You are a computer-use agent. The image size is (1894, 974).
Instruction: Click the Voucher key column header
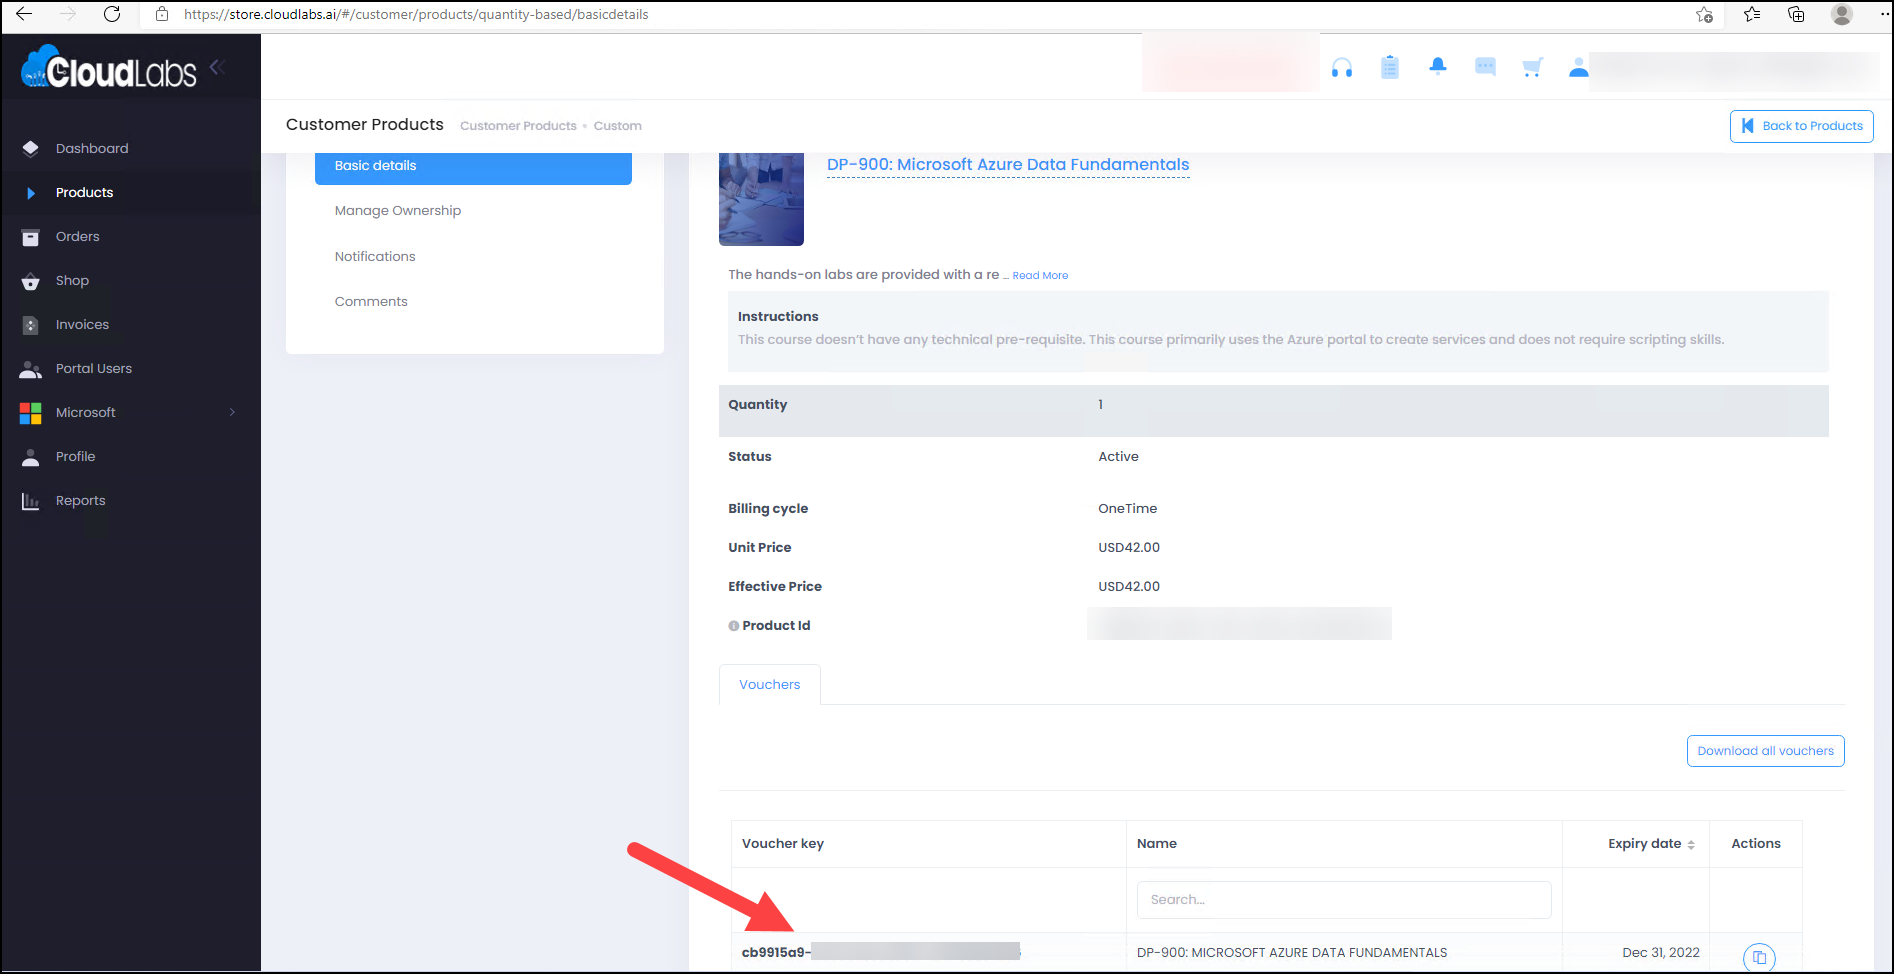click(783, 844)
